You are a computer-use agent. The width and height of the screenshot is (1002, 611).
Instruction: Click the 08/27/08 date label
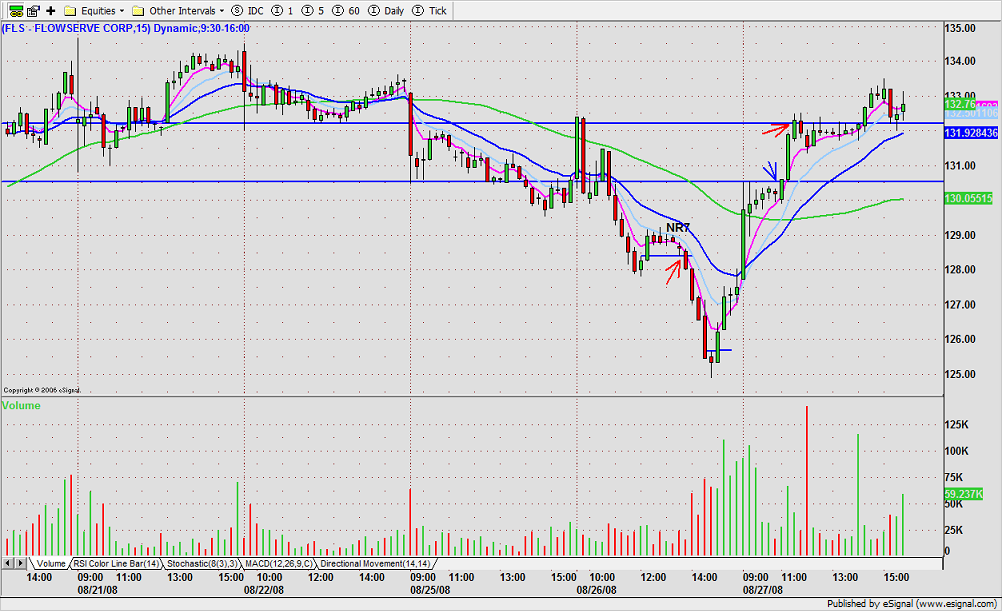(x=762, y=589)
